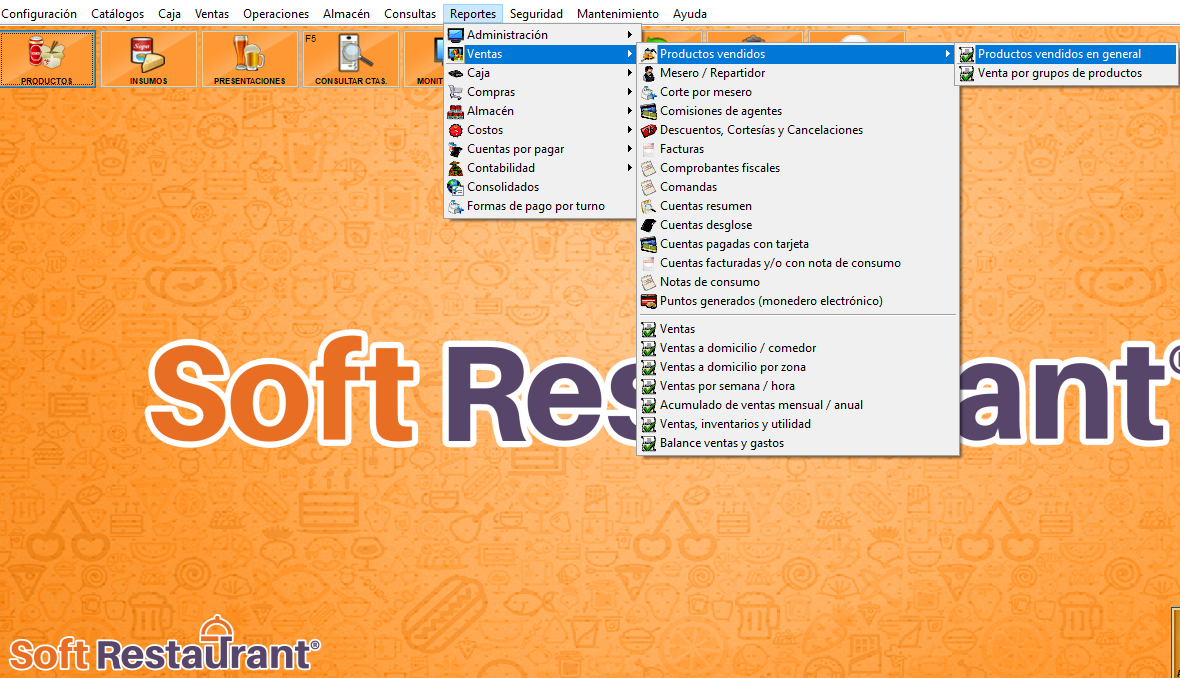The height and width of the screenshot is (678, 1180).
Task: Open the Insumos toolbar button
Action: (x=148, y=59)
